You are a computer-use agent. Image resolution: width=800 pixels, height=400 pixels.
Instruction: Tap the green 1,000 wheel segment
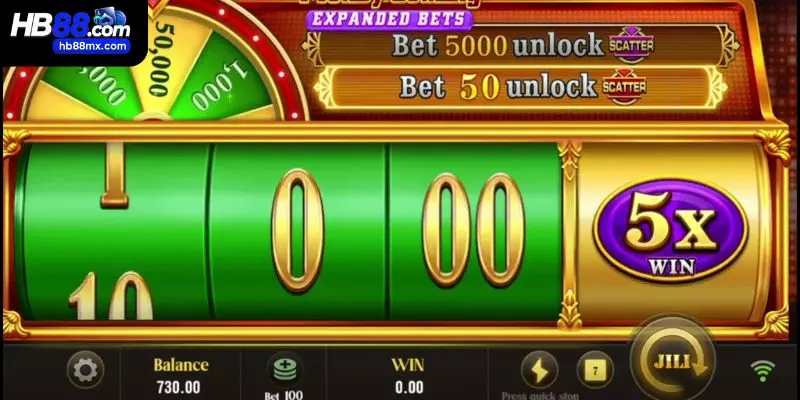[224, 82]
